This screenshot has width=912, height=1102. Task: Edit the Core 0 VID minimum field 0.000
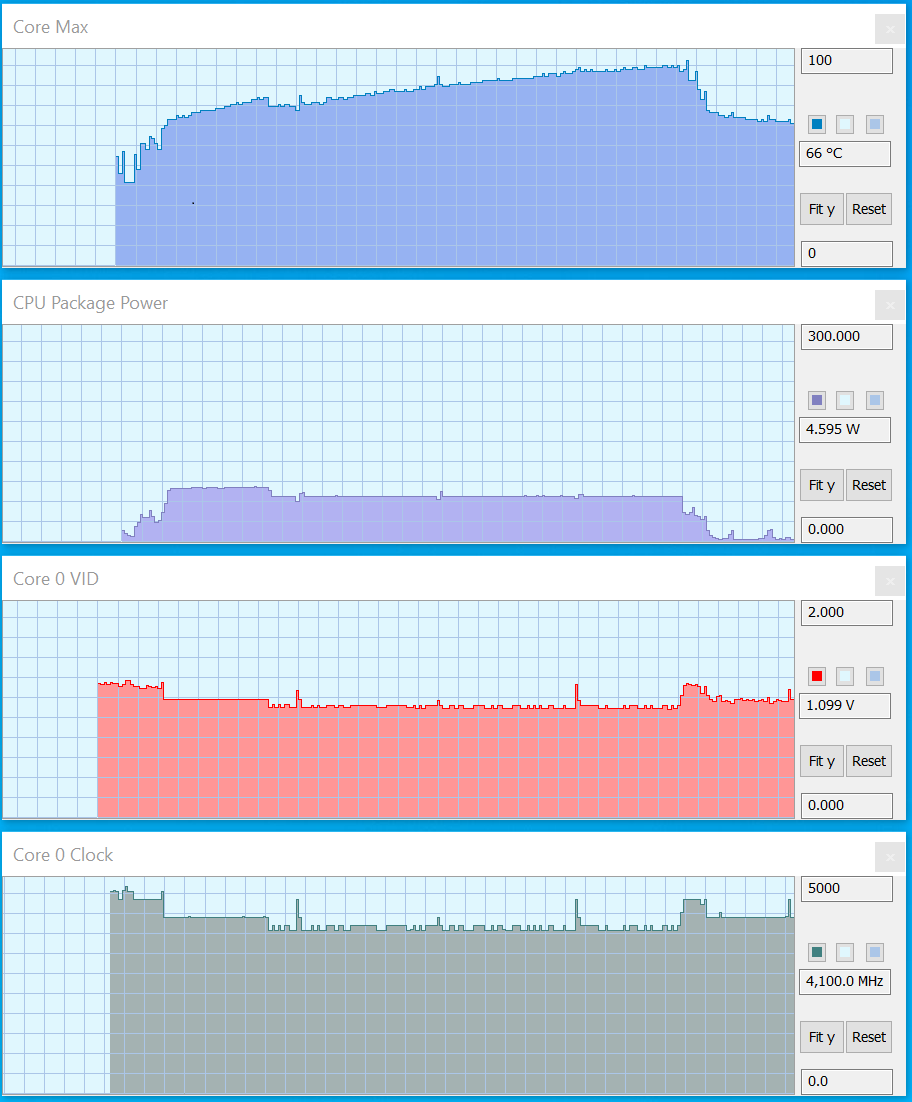click(x=847, y=805)
